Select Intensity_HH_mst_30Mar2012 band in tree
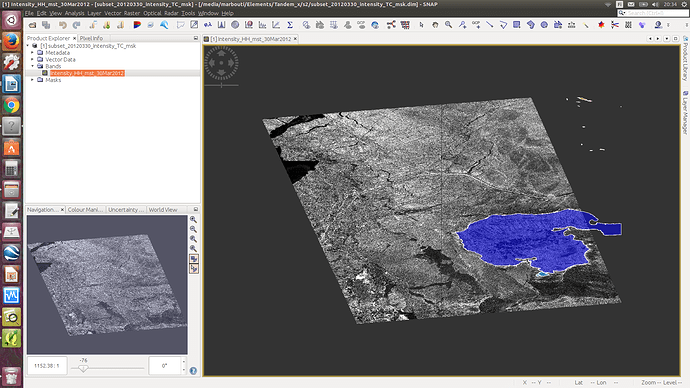Image resolution: width=690 pixels, height=388 pixels. point(87,73)
